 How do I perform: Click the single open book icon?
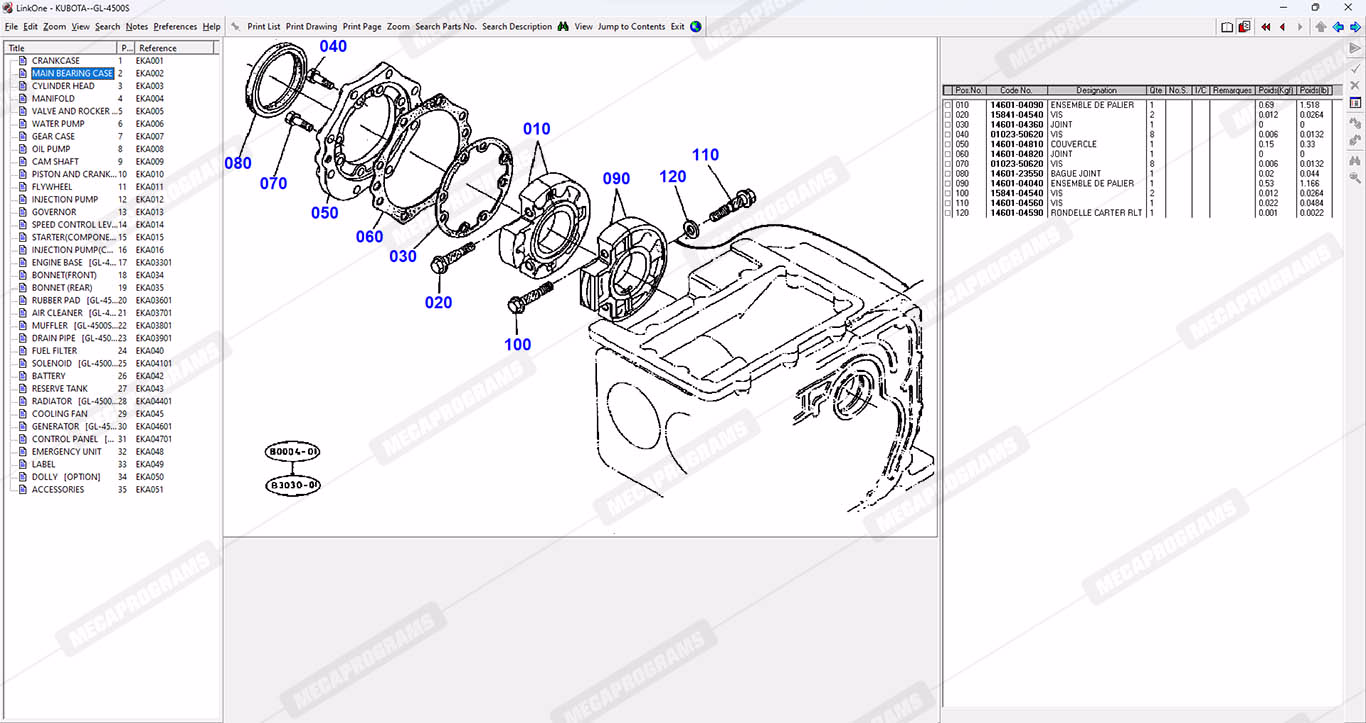[1227, 27]
